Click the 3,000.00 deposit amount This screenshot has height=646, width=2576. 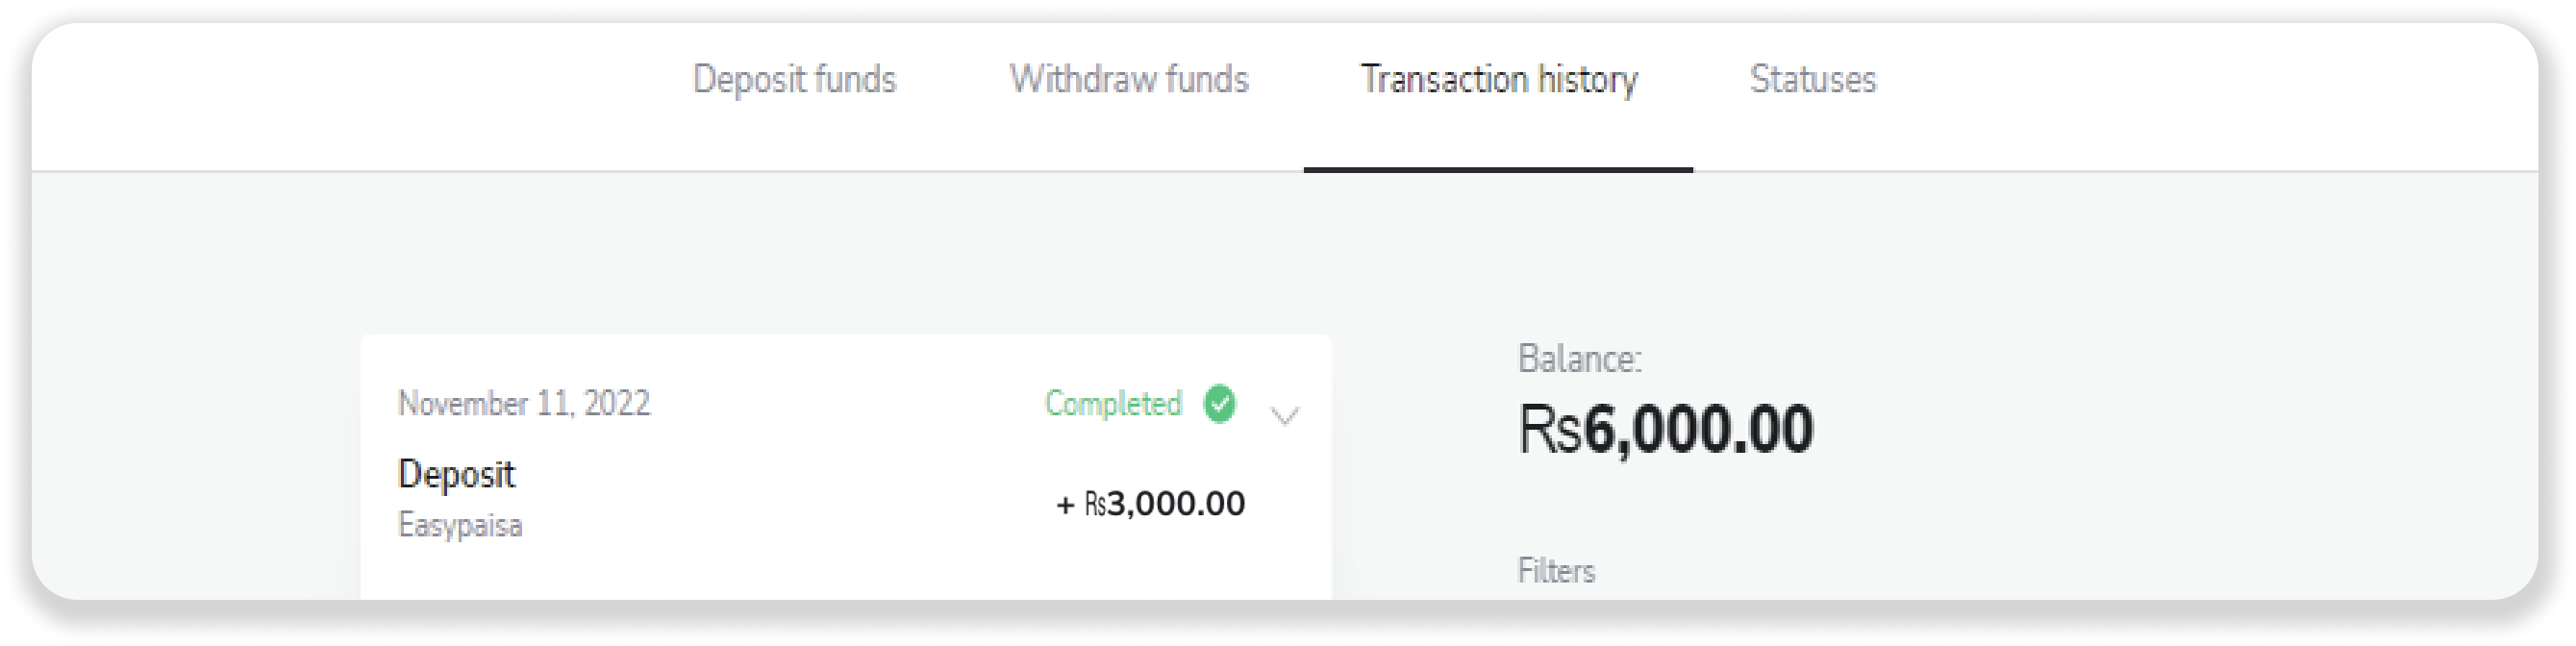[x=1176, y=503]
